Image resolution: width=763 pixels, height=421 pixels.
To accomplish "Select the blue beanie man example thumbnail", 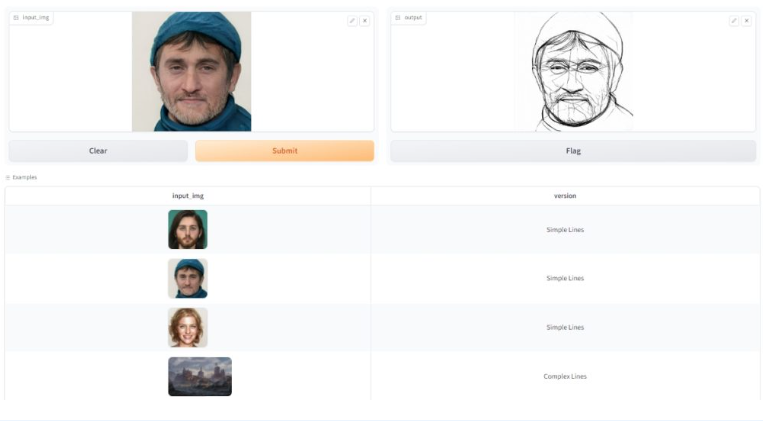I will click(187, 278).
